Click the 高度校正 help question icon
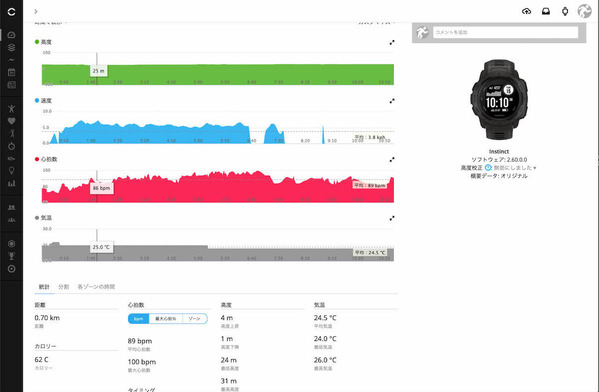599x392 pixels. (488, 168)
